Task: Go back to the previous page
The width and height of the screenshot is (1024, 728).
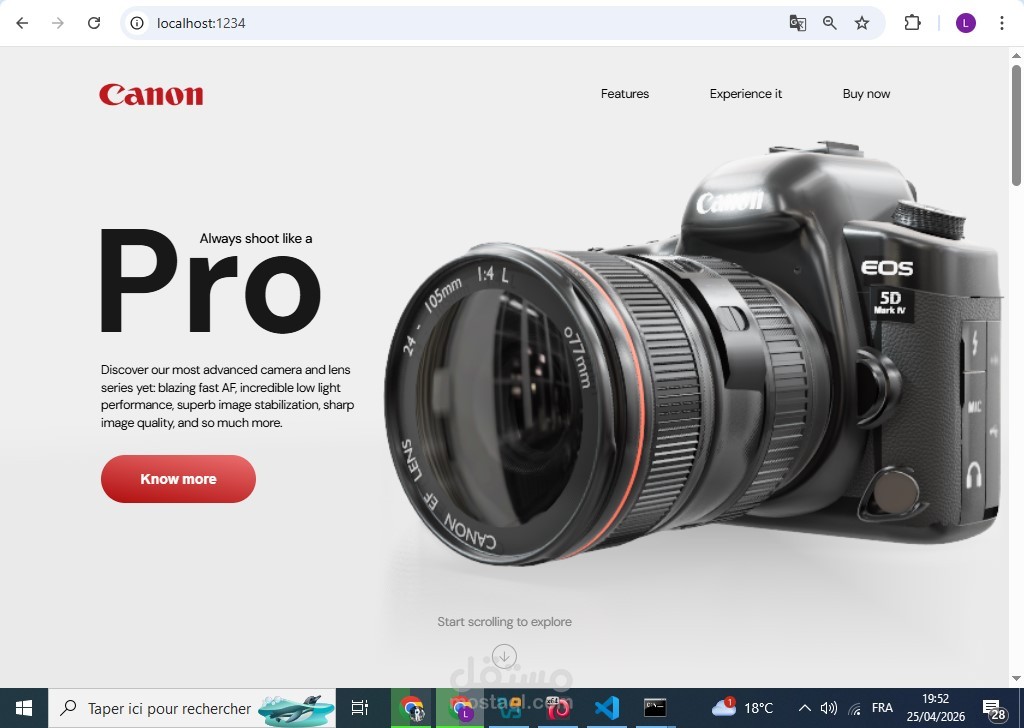Action: (22, 23)
